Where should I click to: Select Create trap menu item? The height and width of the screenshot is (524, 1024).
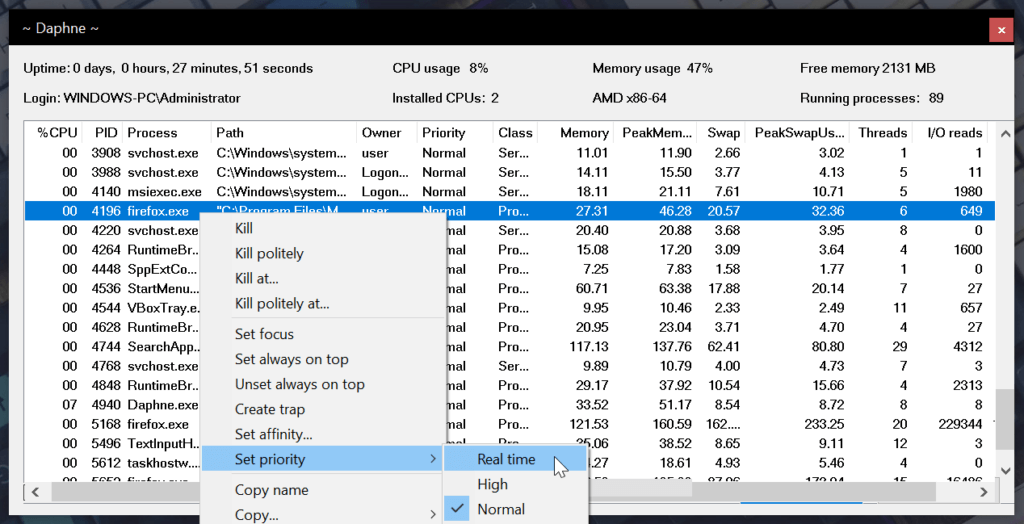[x=269, y=409]
